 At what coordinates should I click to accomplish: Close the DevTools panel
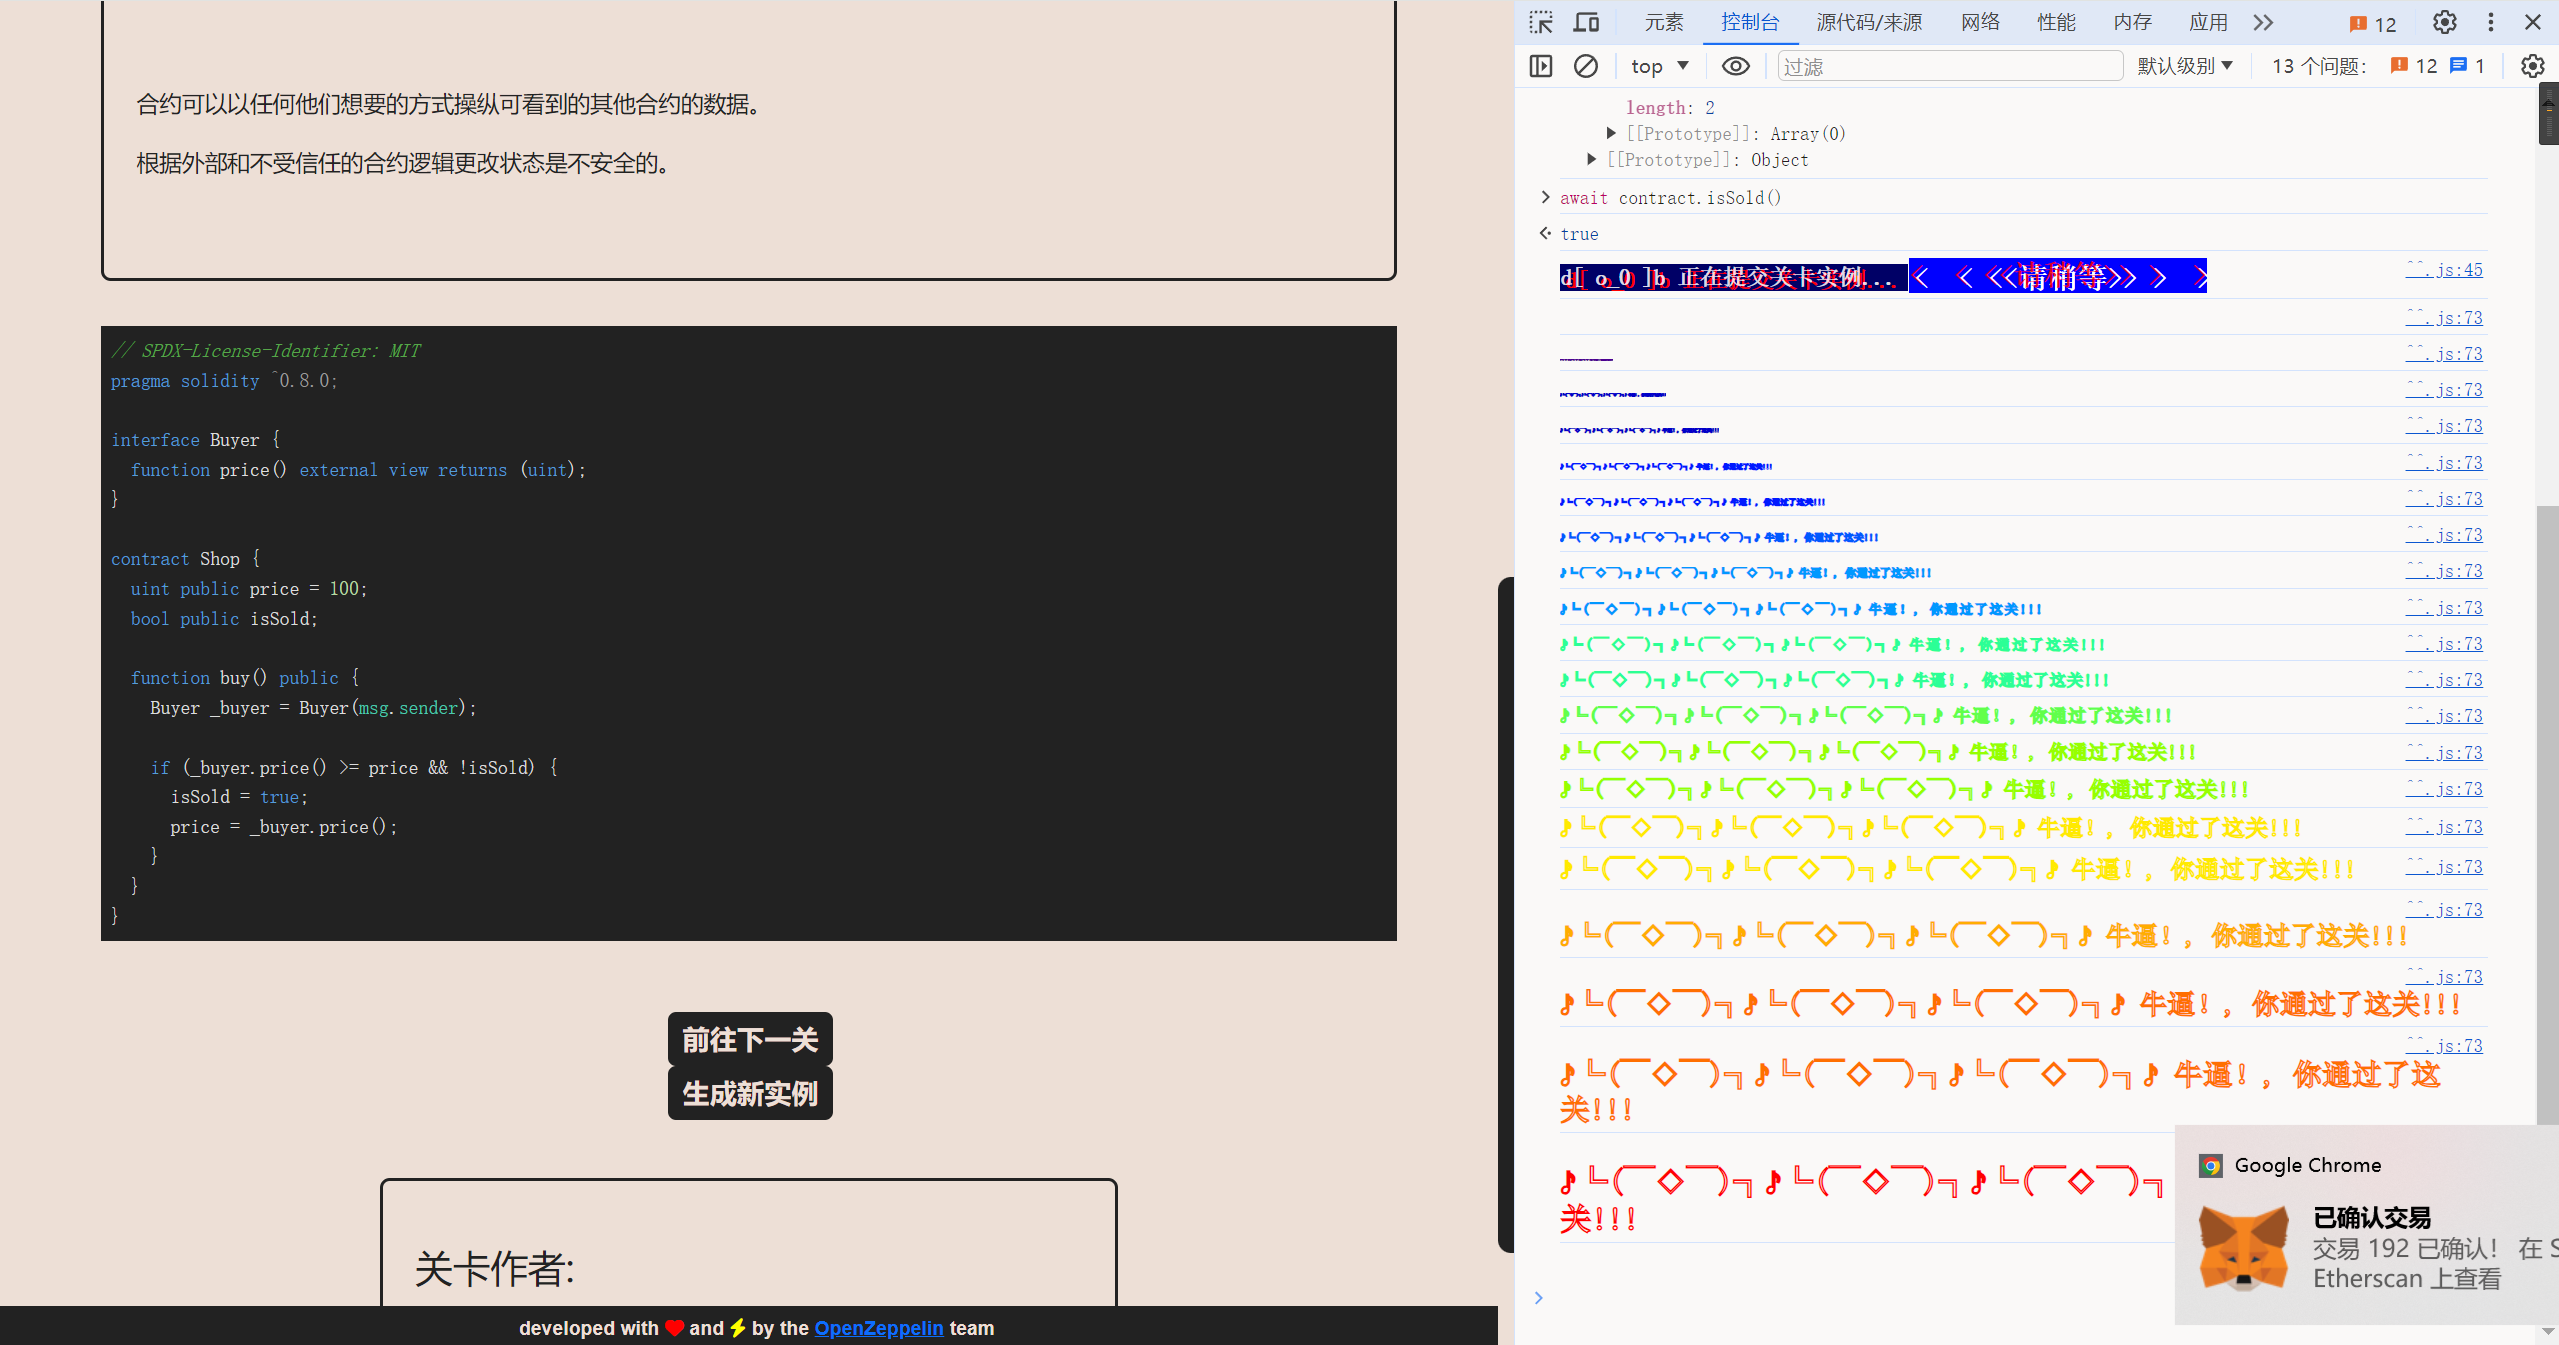click(x=2533, y=22)
